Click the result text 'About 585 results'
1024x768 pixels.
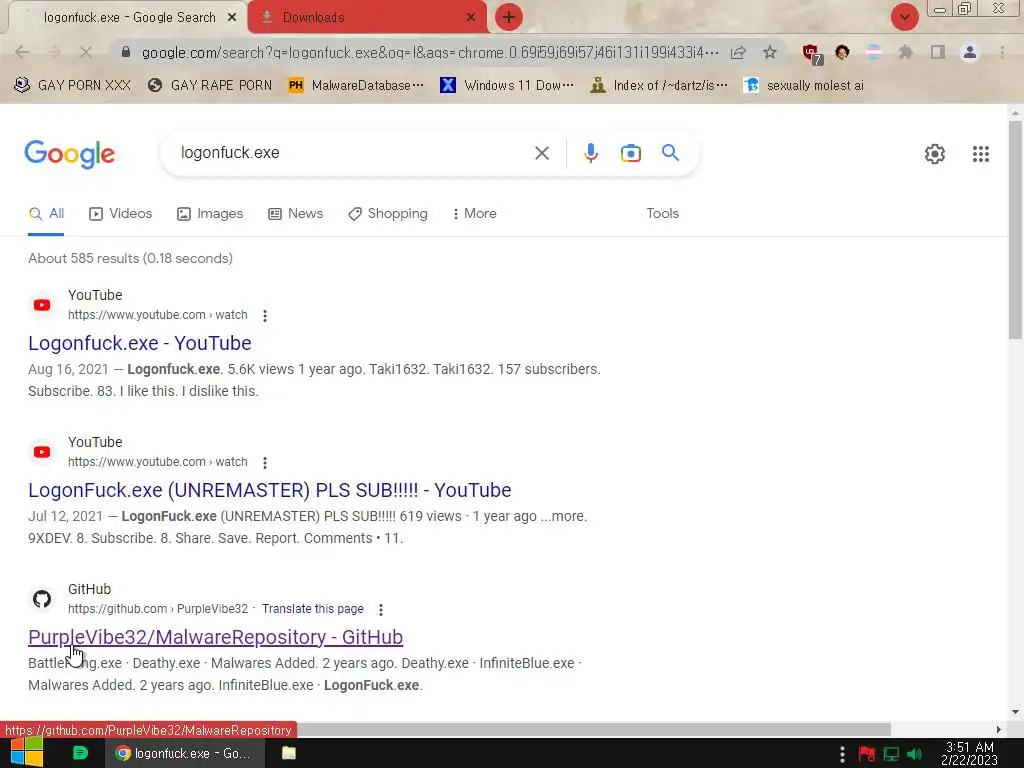point(84,258)
